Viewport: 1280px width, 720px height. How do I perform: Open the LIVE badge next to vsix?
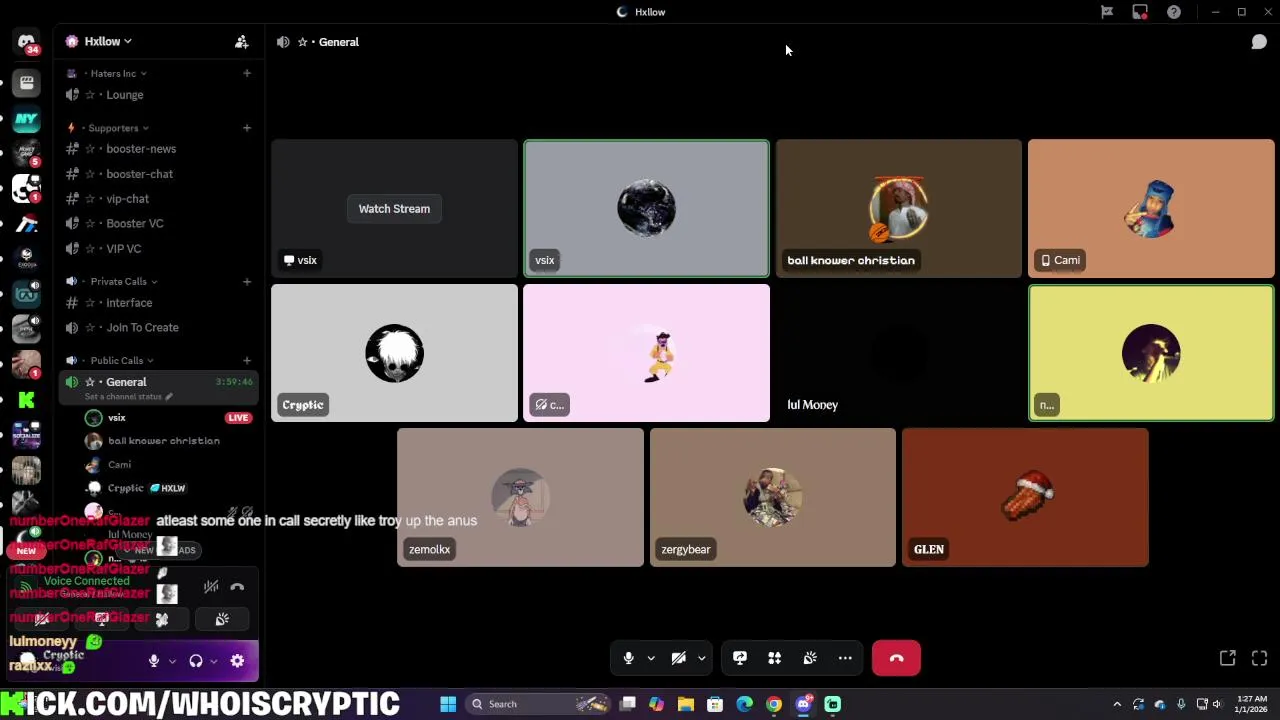tap(238, 418)
